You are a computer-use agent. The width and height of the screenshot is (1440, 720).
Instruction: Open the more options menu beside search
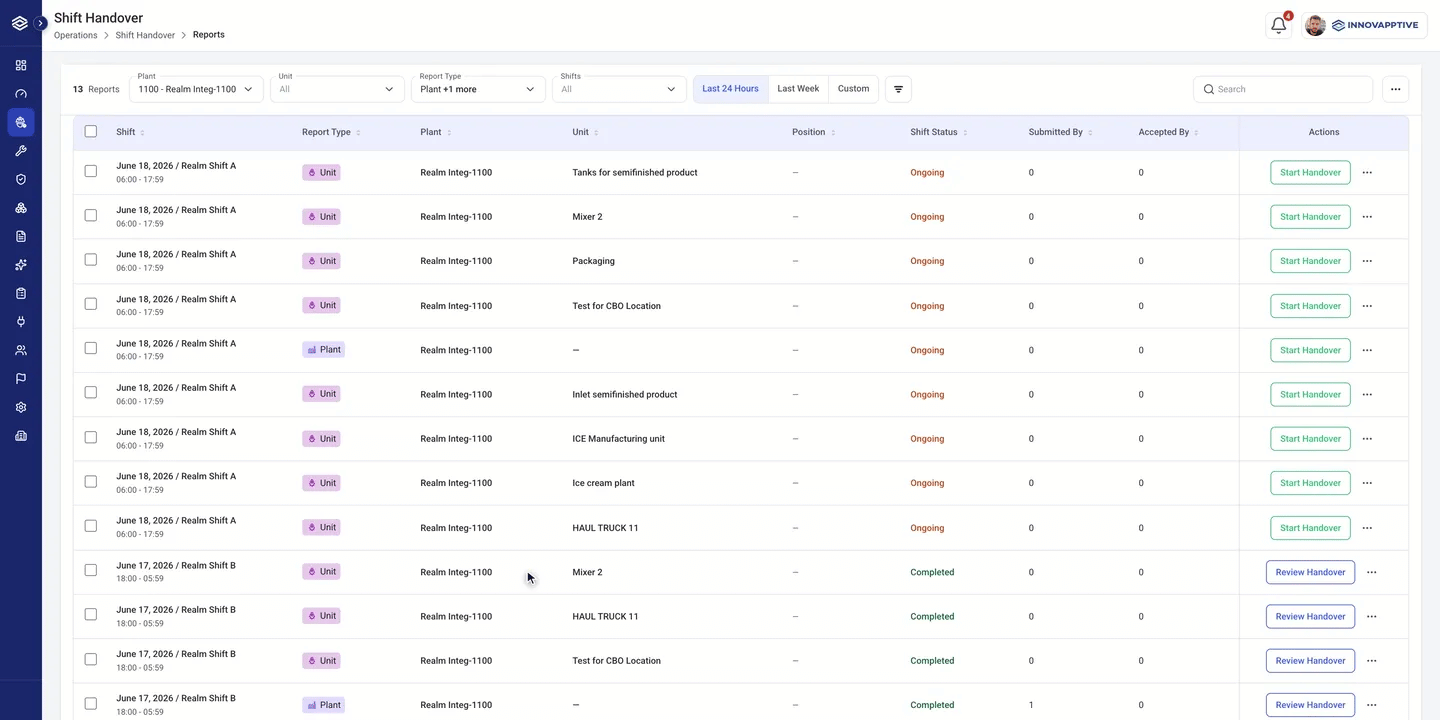1395,89
